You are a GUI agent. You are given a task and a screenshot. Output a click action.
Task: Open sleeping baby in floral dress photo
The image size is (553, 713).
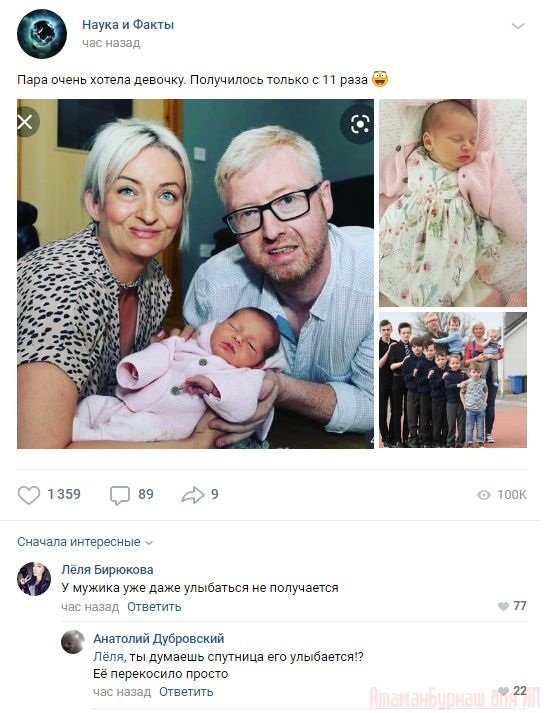tap(453, 203)
